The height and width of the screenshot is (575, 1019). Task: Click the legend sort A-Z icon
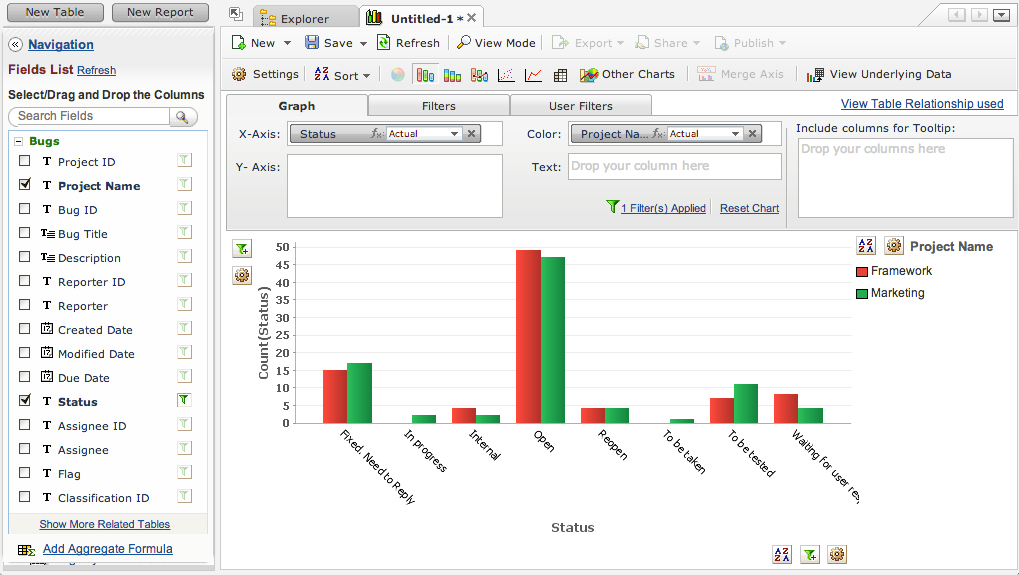coord(866,246)
